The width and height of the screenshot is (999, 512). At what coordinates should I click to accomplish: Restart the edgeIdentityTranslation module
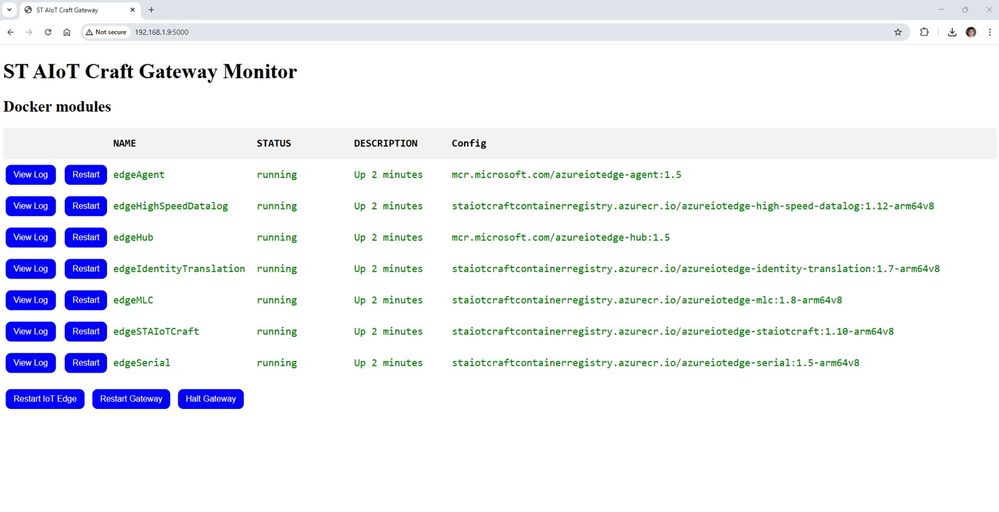coord(85,268)
